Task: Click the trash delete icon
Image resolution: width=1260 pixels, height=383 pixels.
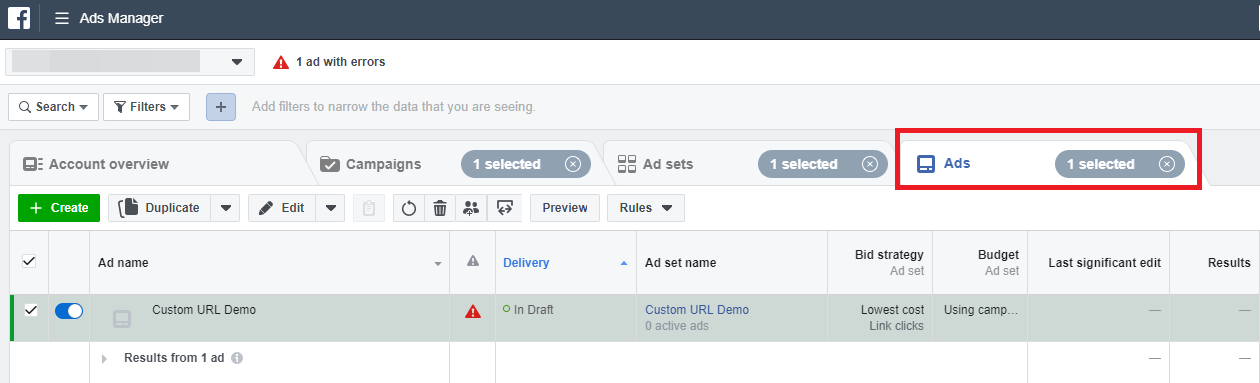Action: tap(440, 208)
